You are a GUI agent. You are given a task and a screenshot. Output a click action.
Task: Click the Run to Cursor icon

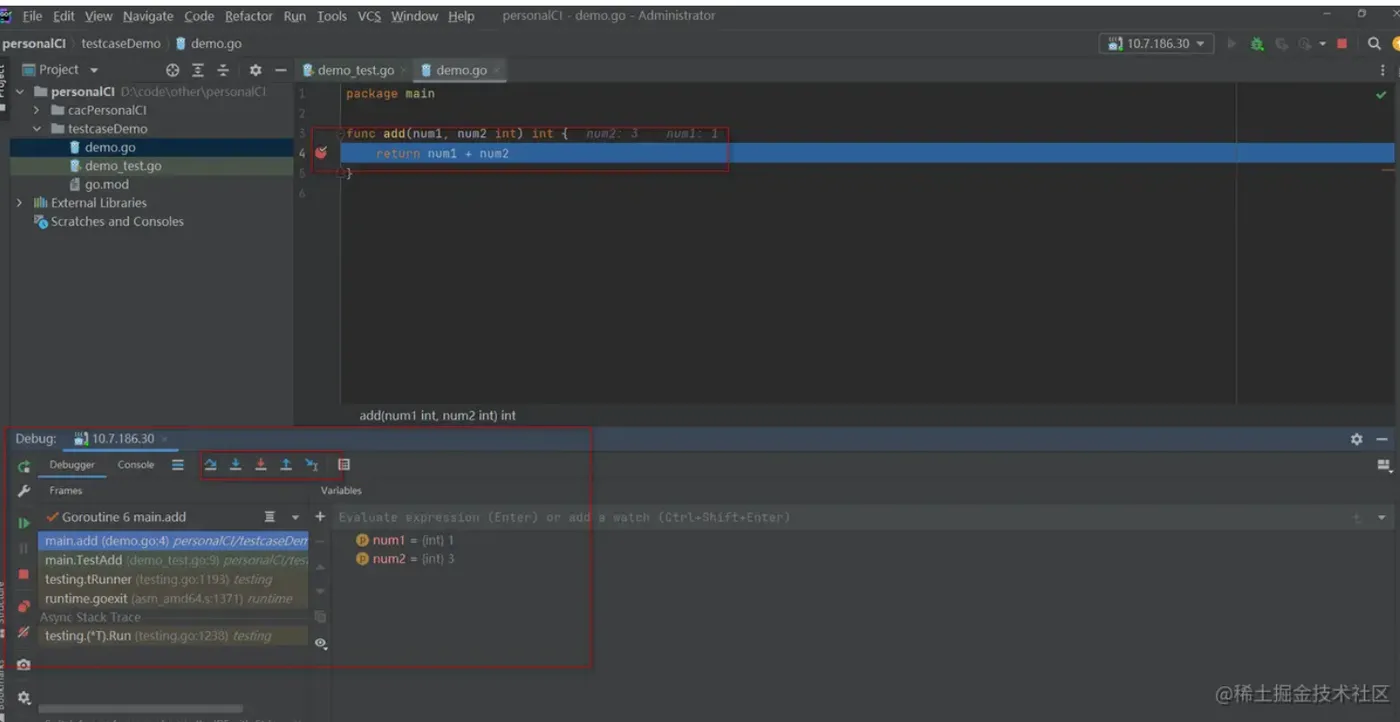[x=312, y=464]
